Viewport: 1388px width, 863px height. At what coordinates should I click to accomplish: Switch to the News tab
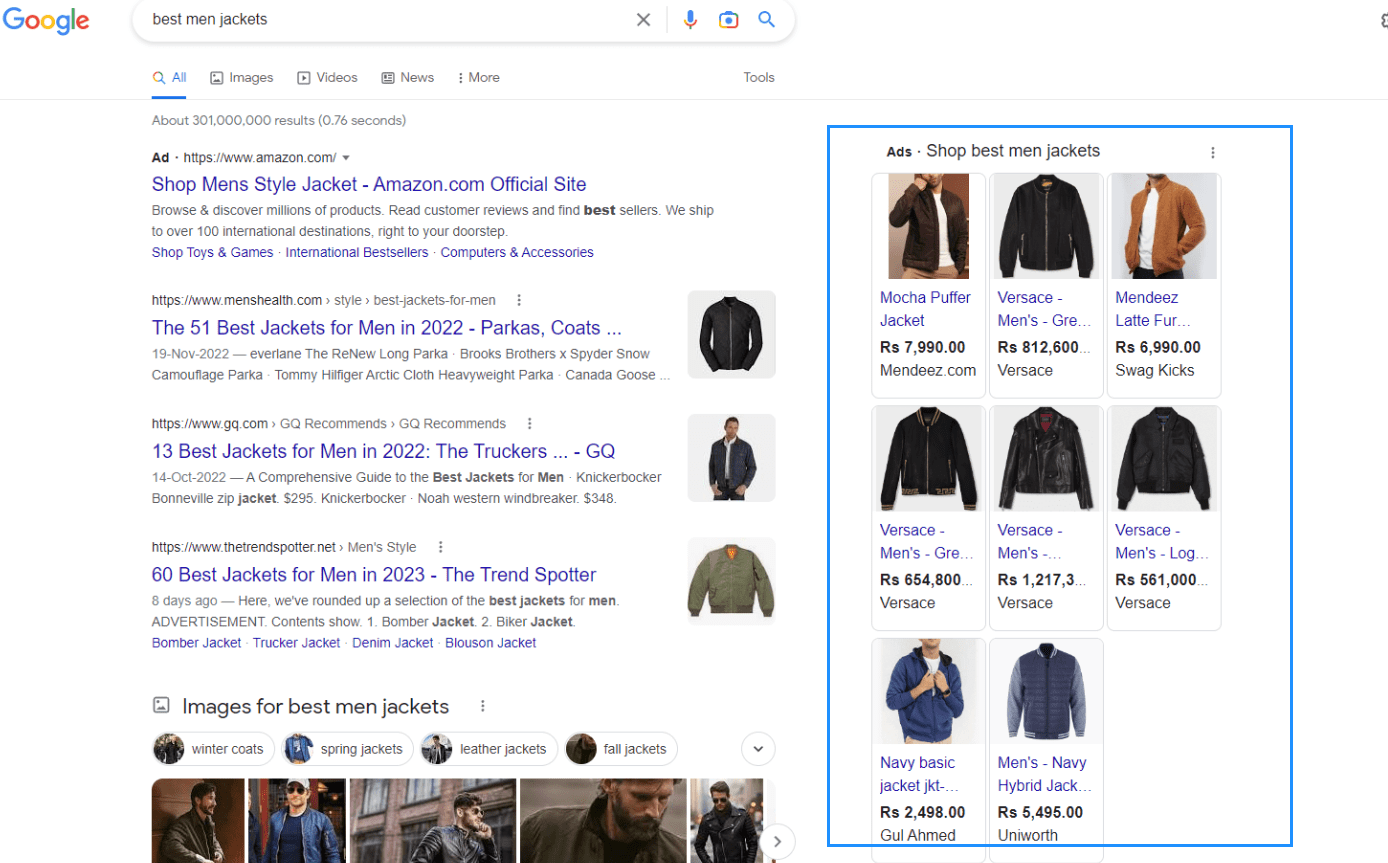click(407, 77)
